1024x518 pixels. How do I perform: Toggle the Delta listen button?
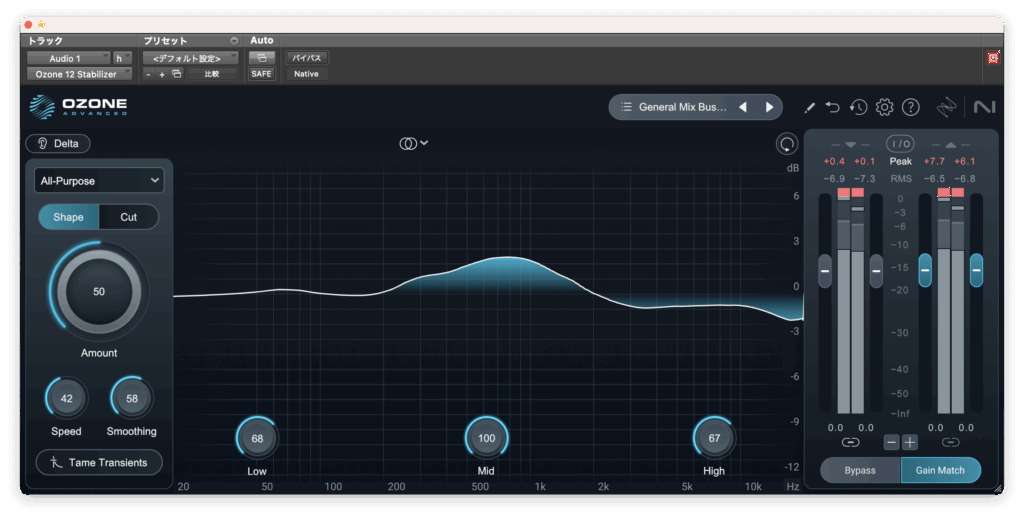[58, 143]
